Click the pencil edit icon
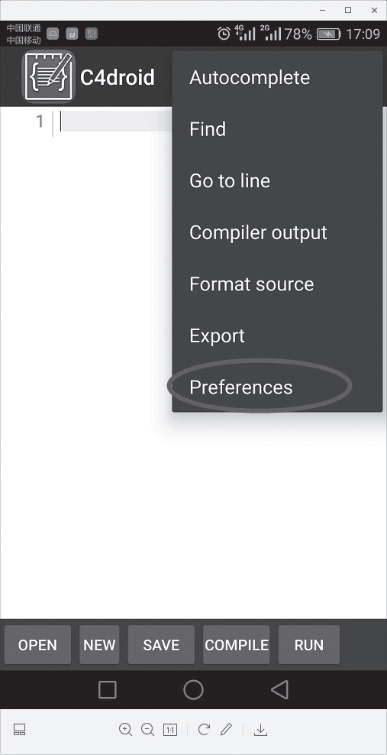The height and width of the screenshot is (755, 387). 226,729
